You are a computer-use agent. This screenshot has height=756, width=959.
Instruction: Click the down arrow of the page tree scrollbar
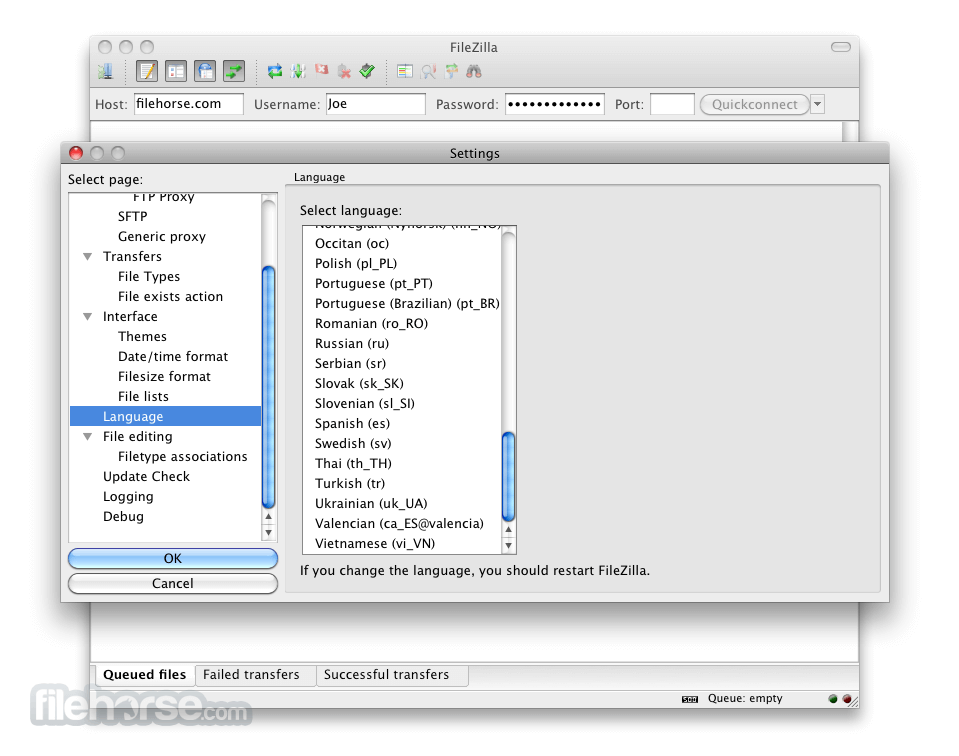pyautogui.click(x=268, y=532)
